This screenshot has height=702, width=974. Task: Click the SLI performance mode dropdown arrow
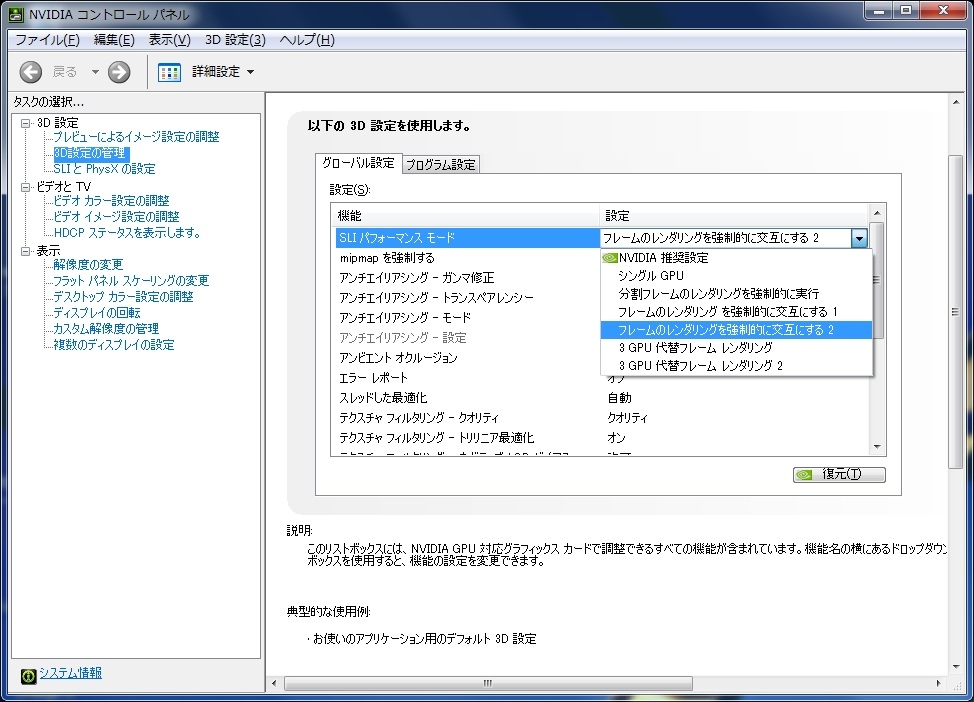(859, 238)
